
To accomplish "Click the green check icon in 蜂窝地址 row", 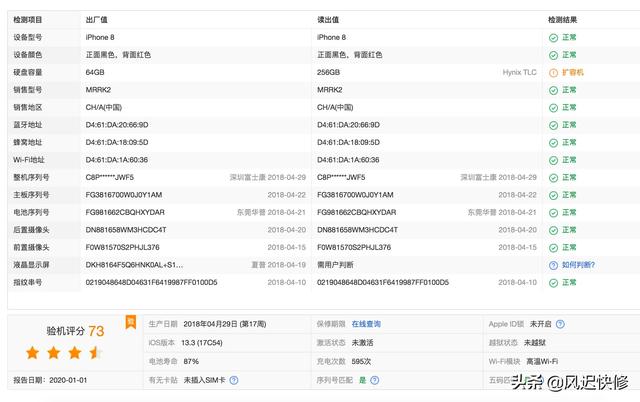I will click(x=553, y=143).
